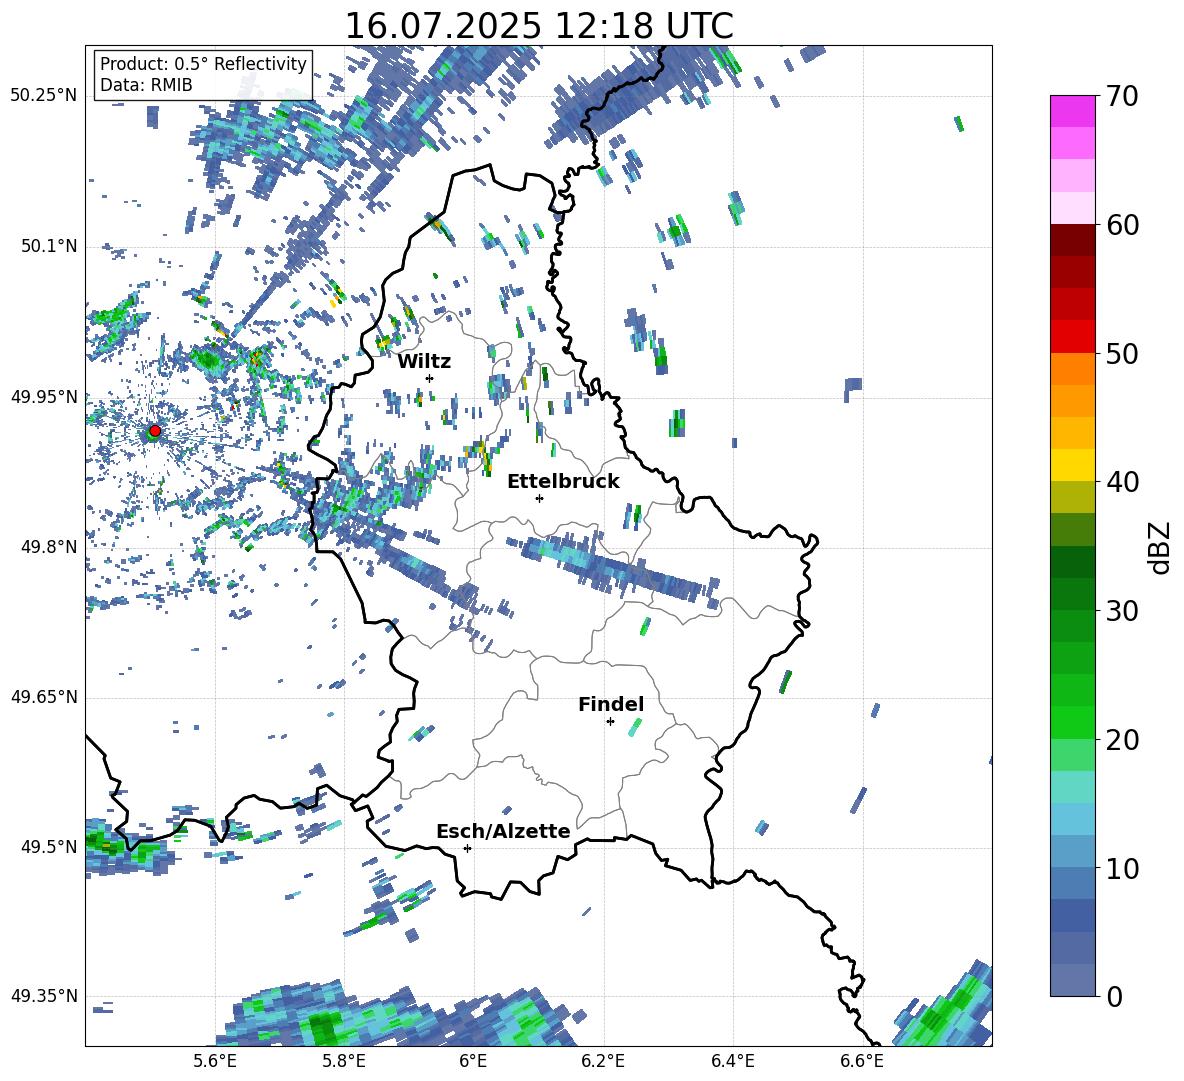The image size is (1184, 1081).
Task: Click the longitude label 6.6°E
Action: point(862,1061)
